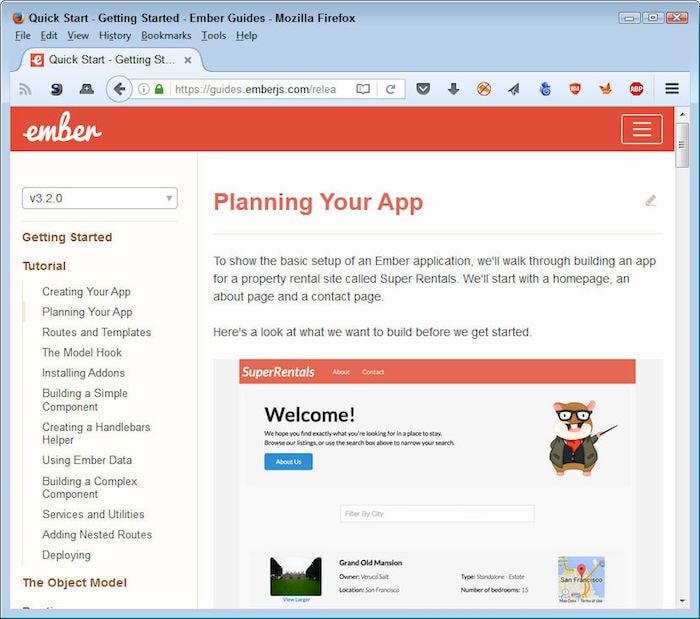Collapse the Tutorial sidebar section
Viewport: 700px width, 619px height.
(x=44, y=266)
